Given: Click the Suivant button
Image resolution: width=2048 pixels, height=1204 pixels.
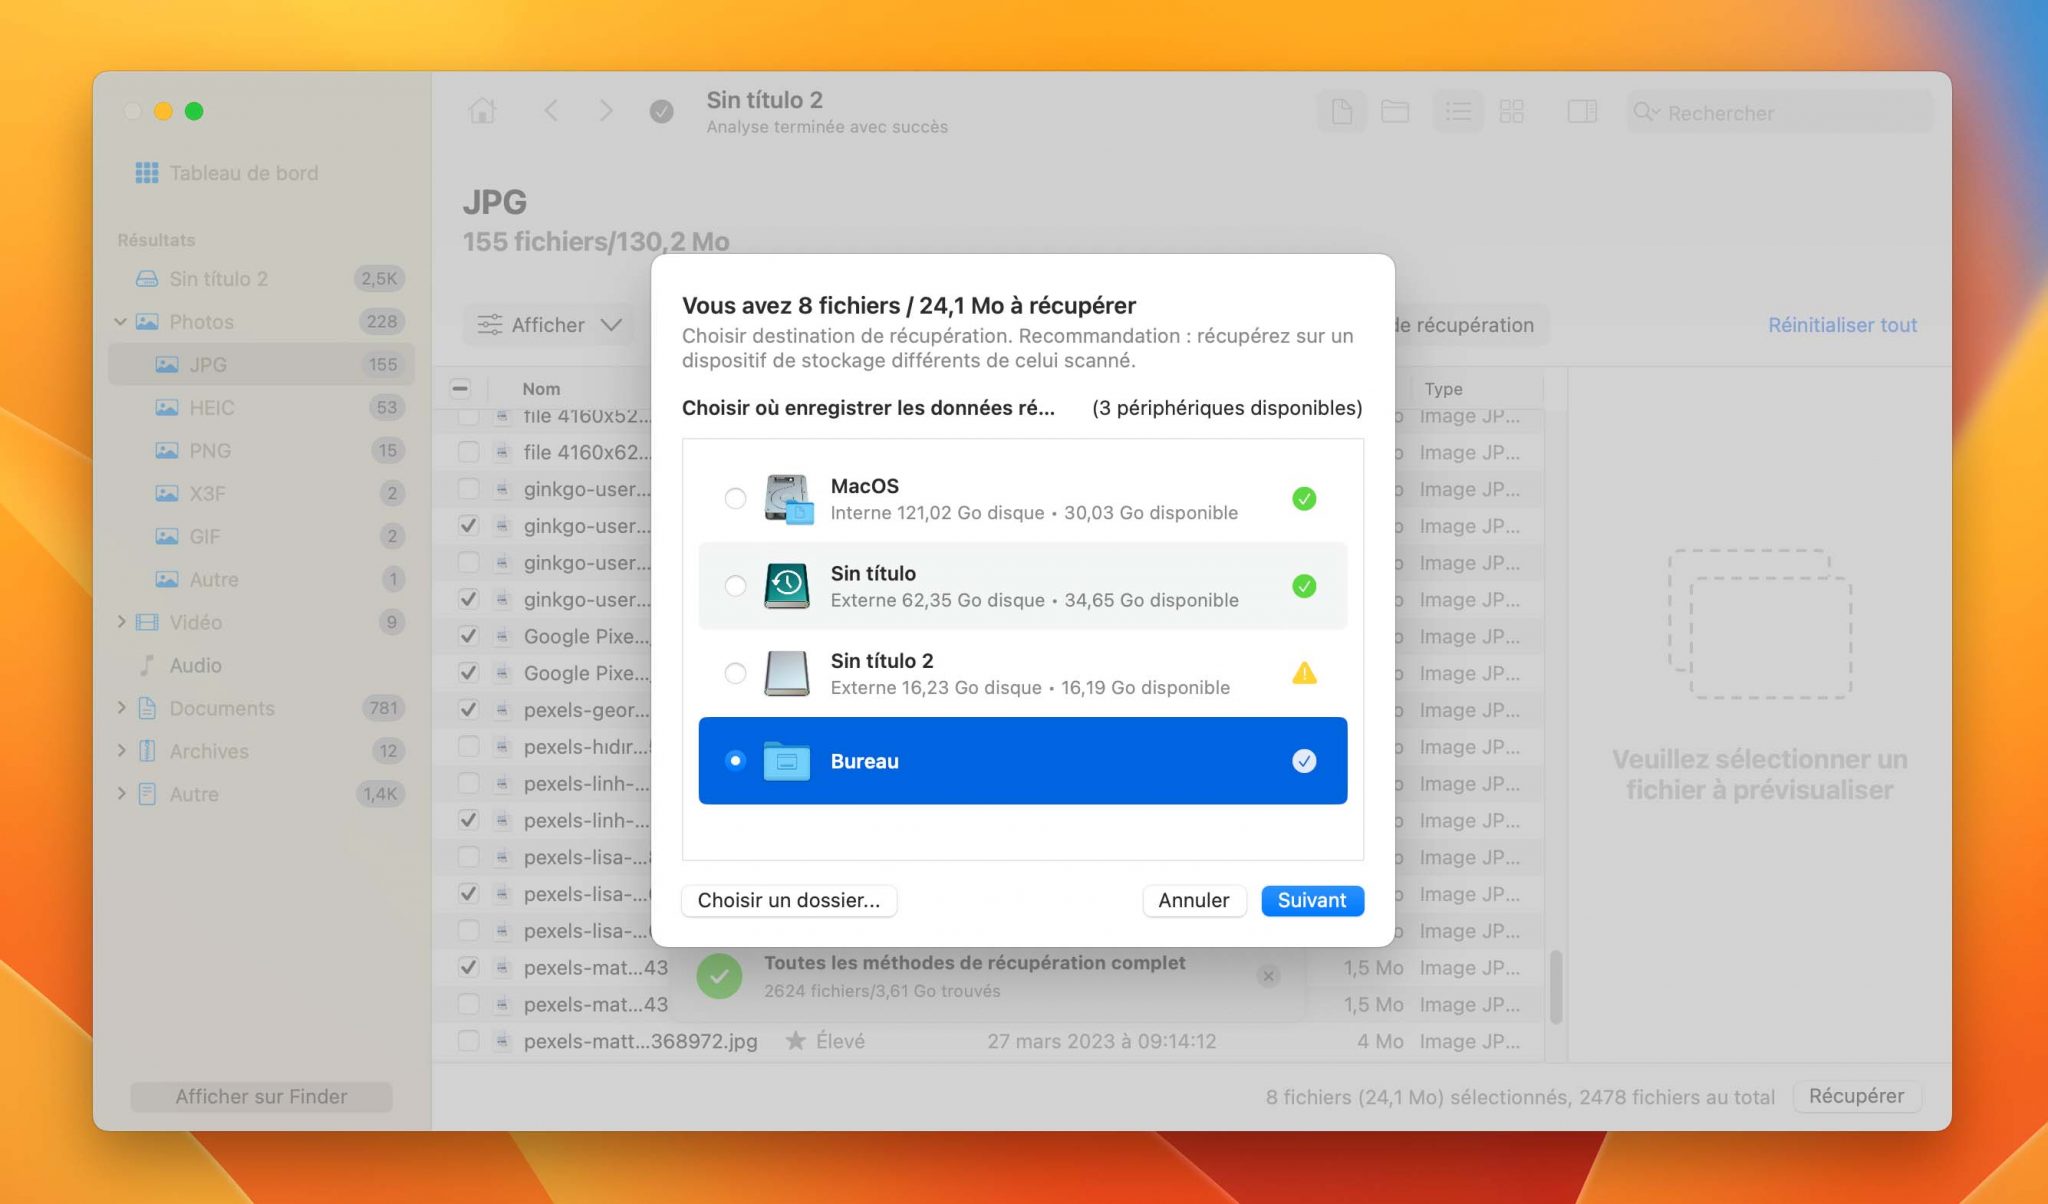Looking at the screenshot, I should 1311,900.
